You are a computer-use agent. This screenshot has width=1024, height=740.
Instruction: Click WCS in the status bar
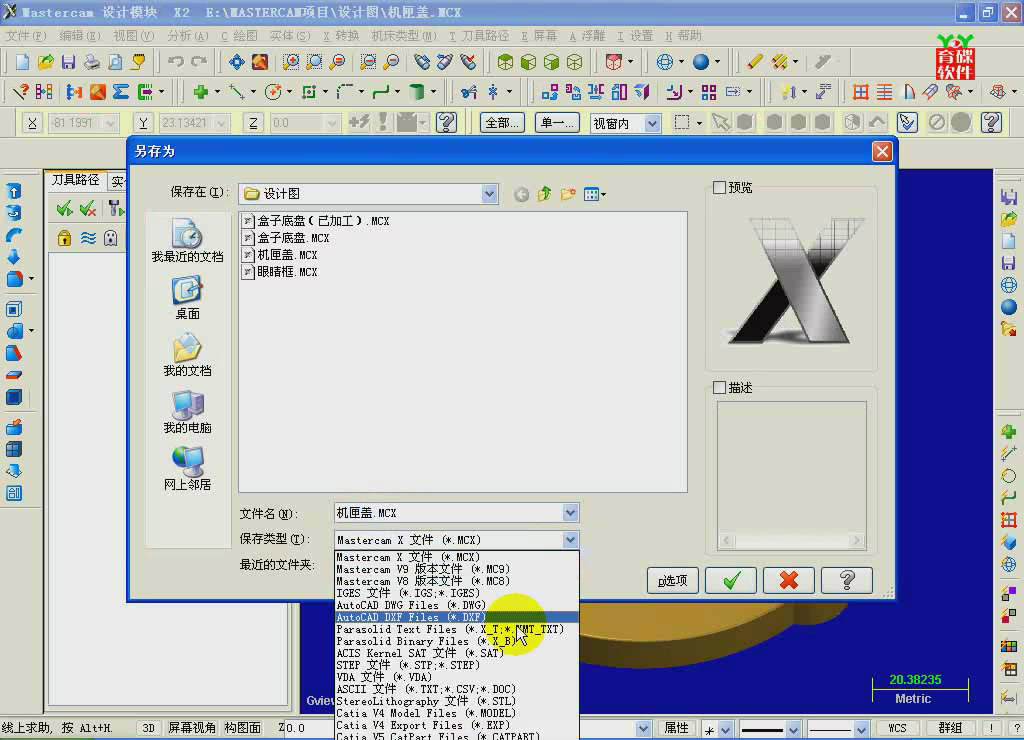pos(897,728)
